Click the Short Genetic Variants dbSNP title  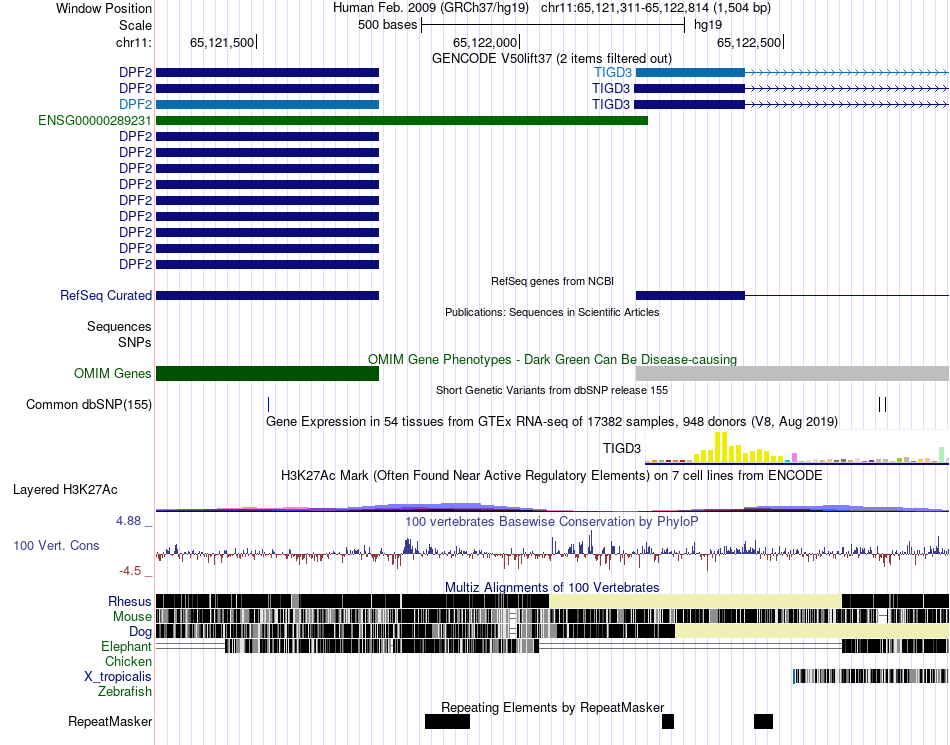(x=552, y=390)
